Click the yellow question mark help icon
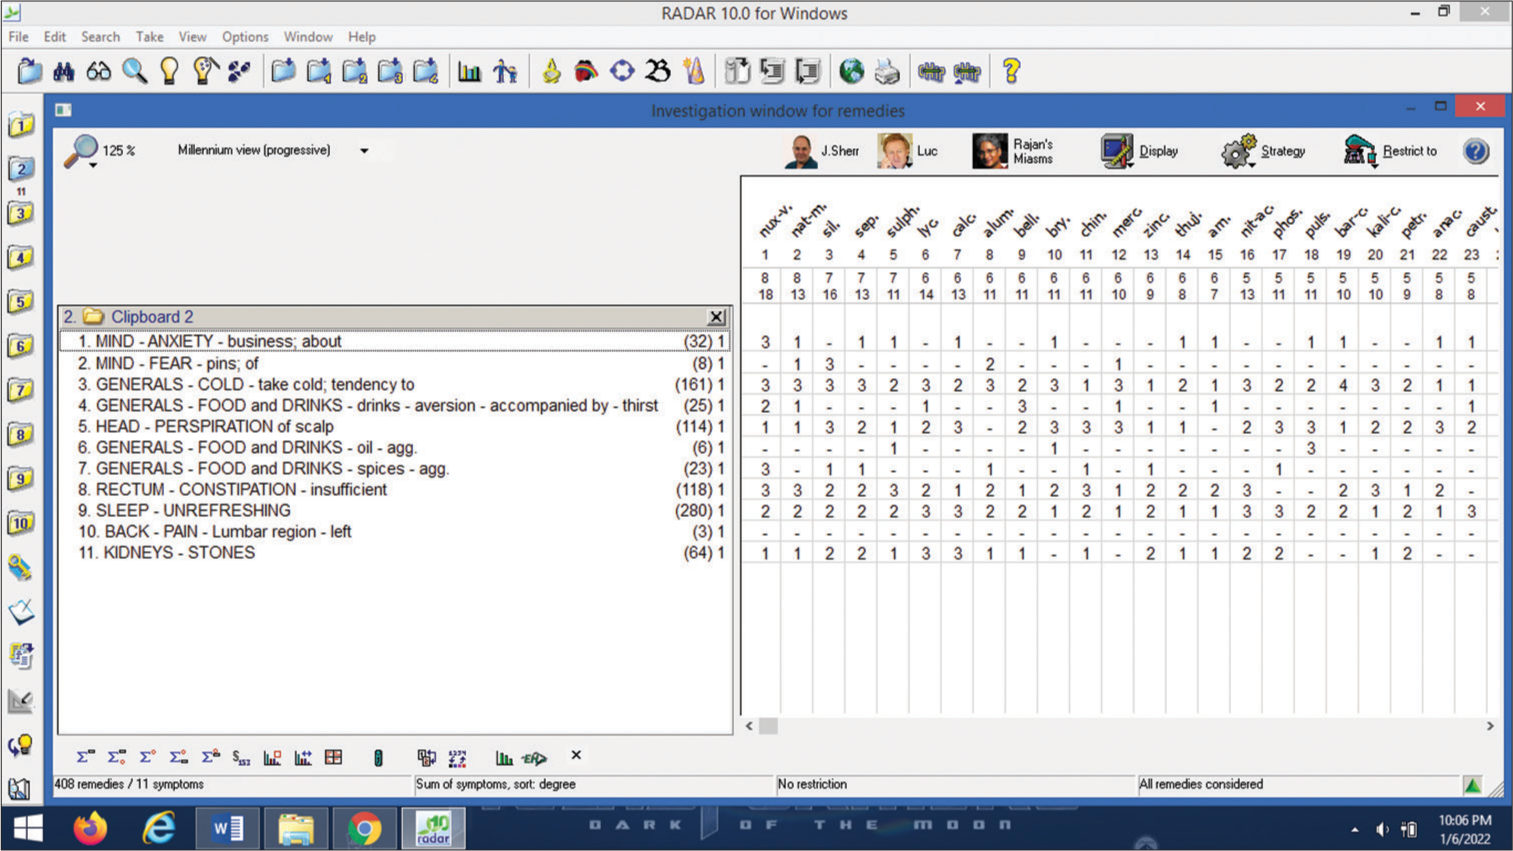Viewport: 1513px width, 851px height. pyautogui.click(x=1011, y=71)
